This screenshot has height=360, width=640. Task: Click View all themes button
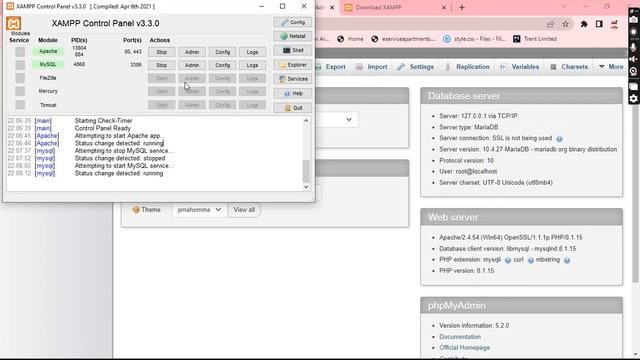point(244,210)
